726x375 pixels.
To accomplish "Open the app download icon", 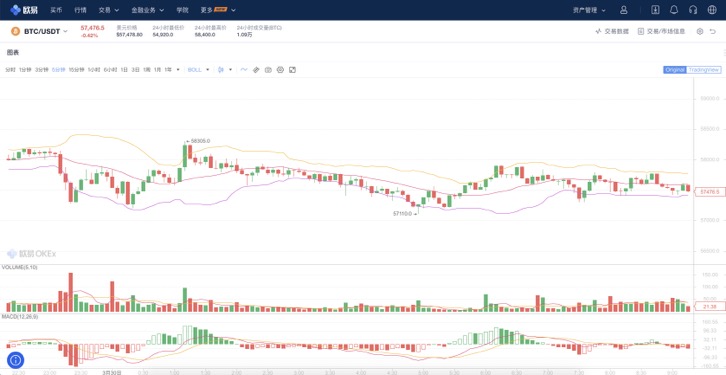I will tap(655, 10).
